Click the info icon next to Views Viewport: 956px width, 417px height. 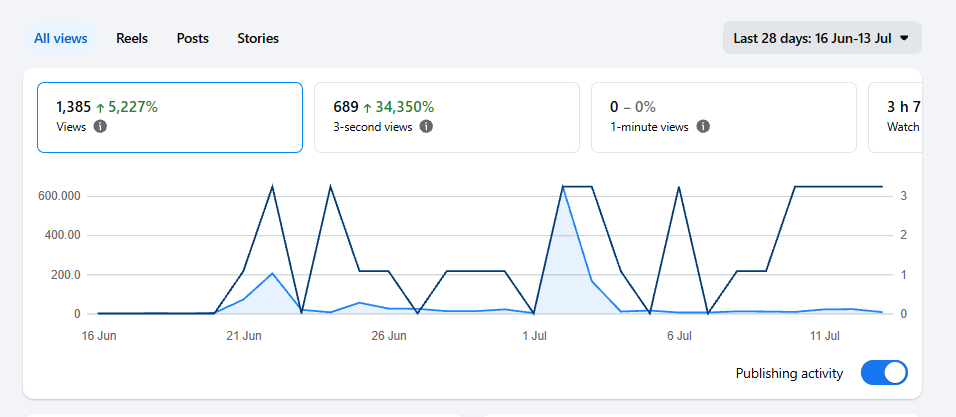click(x=101, y=127)
